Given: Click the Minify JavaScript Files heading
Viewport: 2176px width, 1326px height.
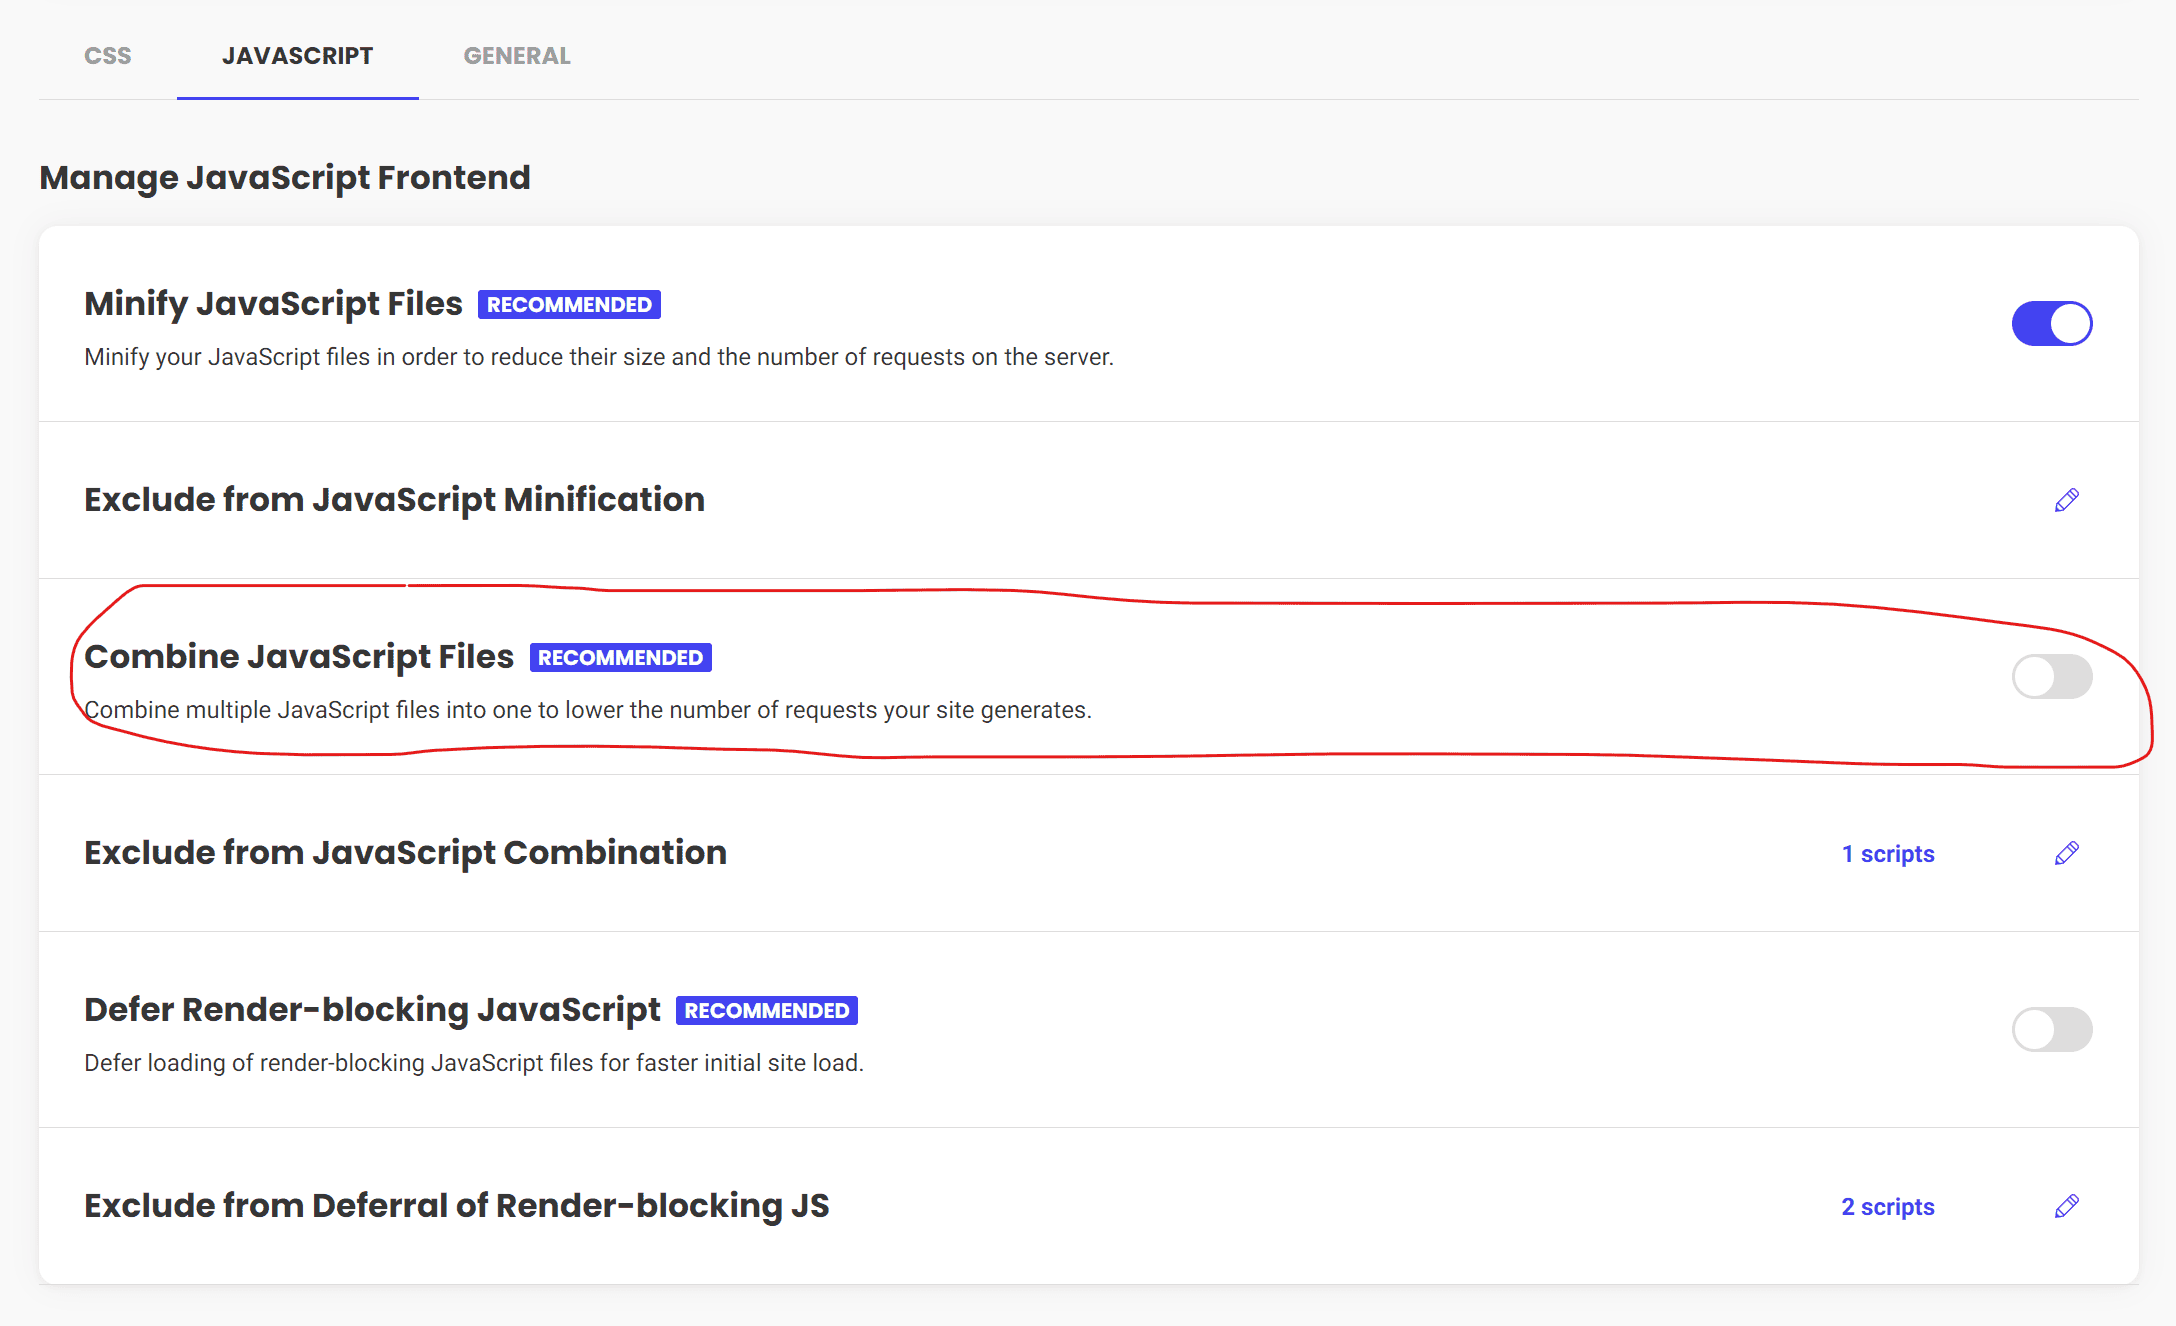Looking at the screenshot, I should 273,304.
